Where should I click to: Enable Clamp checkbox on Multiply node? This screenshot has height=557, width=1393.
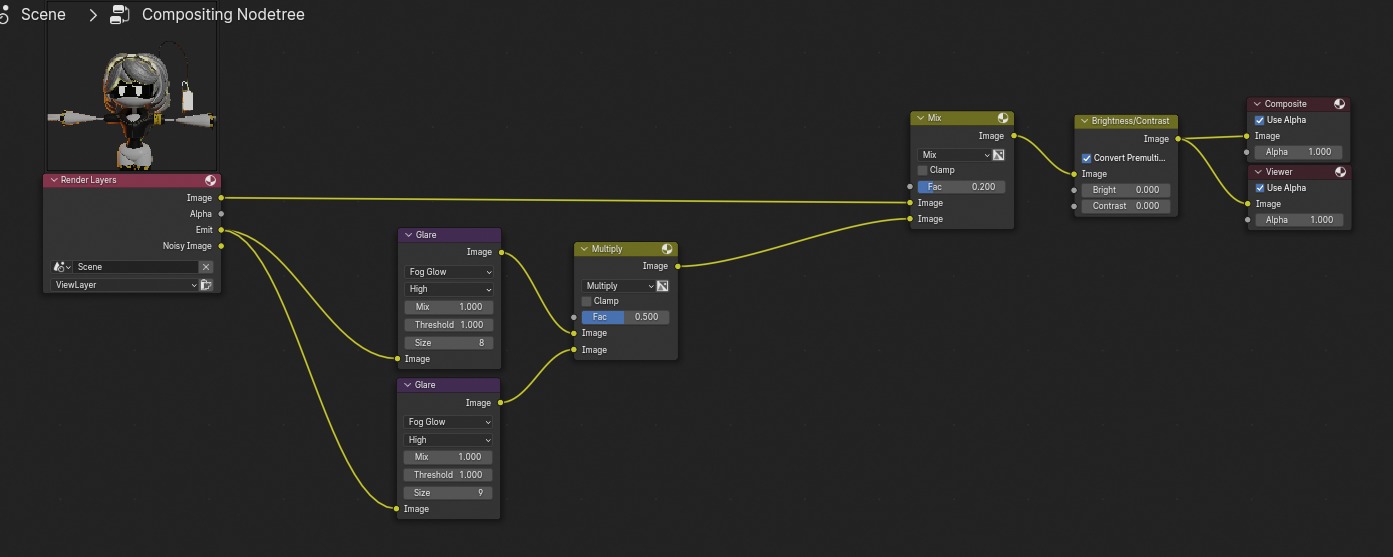point(587,301)
